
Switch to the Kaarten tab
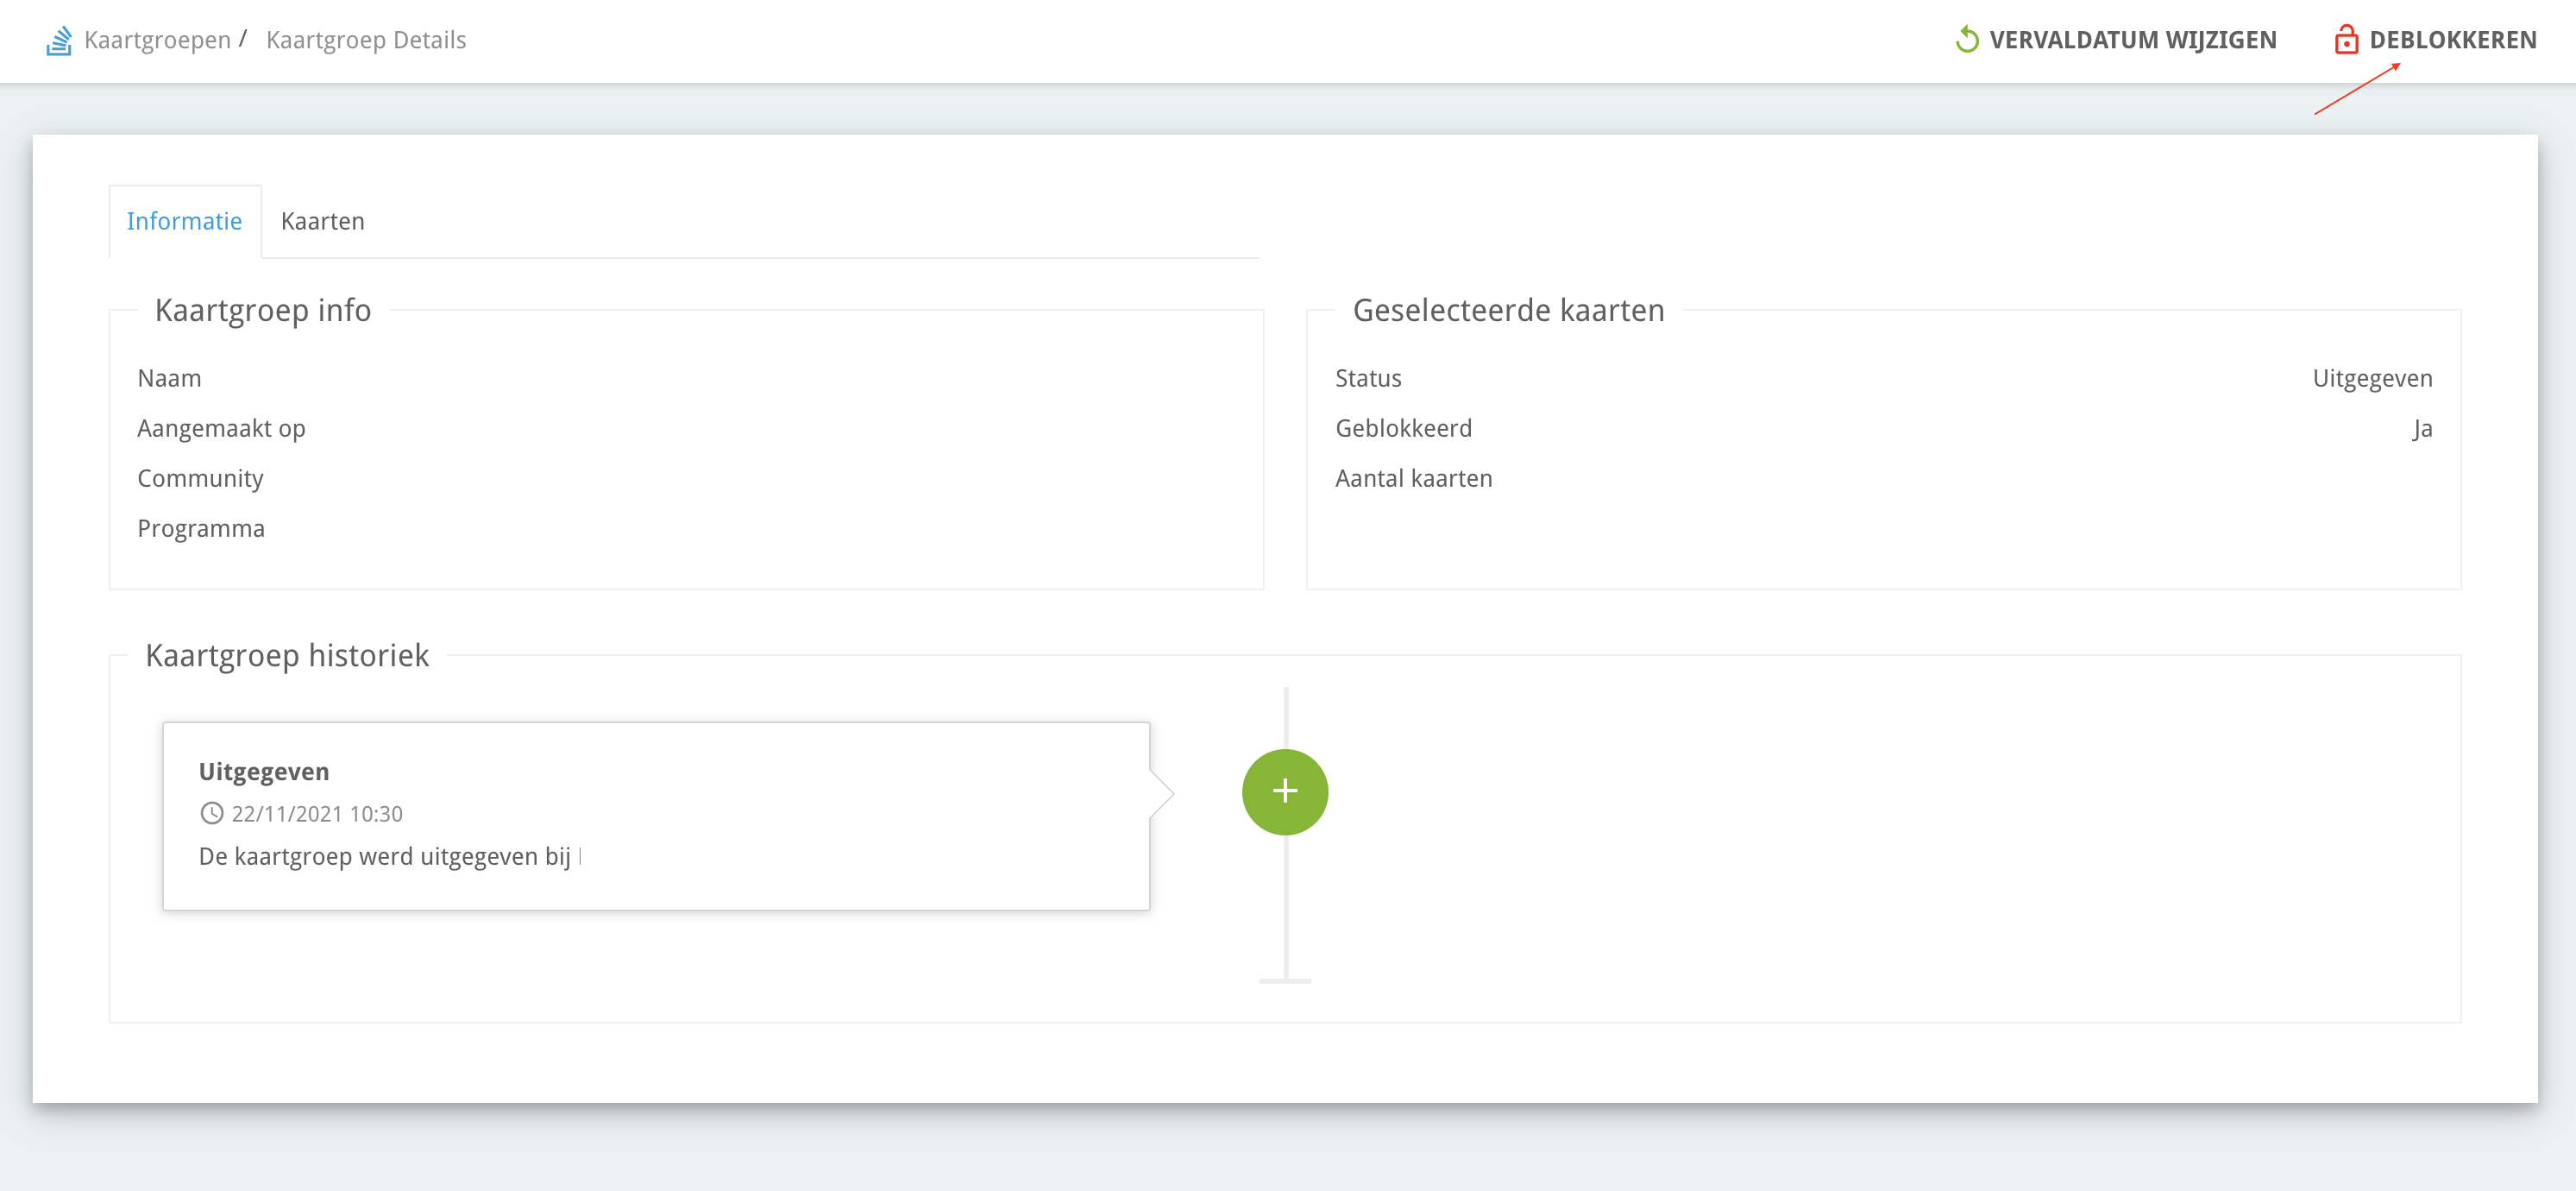[x=322, y=221]
